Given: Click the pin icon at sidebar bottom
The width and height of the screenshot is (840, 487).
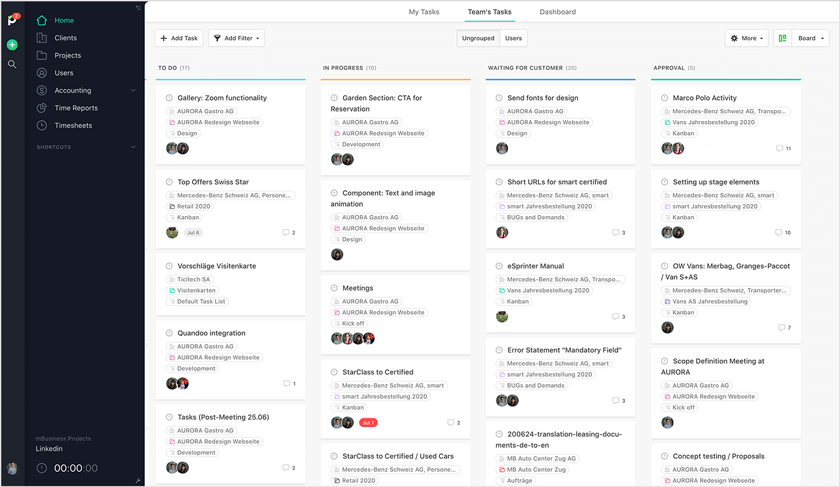Looking at the screenshot, I should [138, 481].
